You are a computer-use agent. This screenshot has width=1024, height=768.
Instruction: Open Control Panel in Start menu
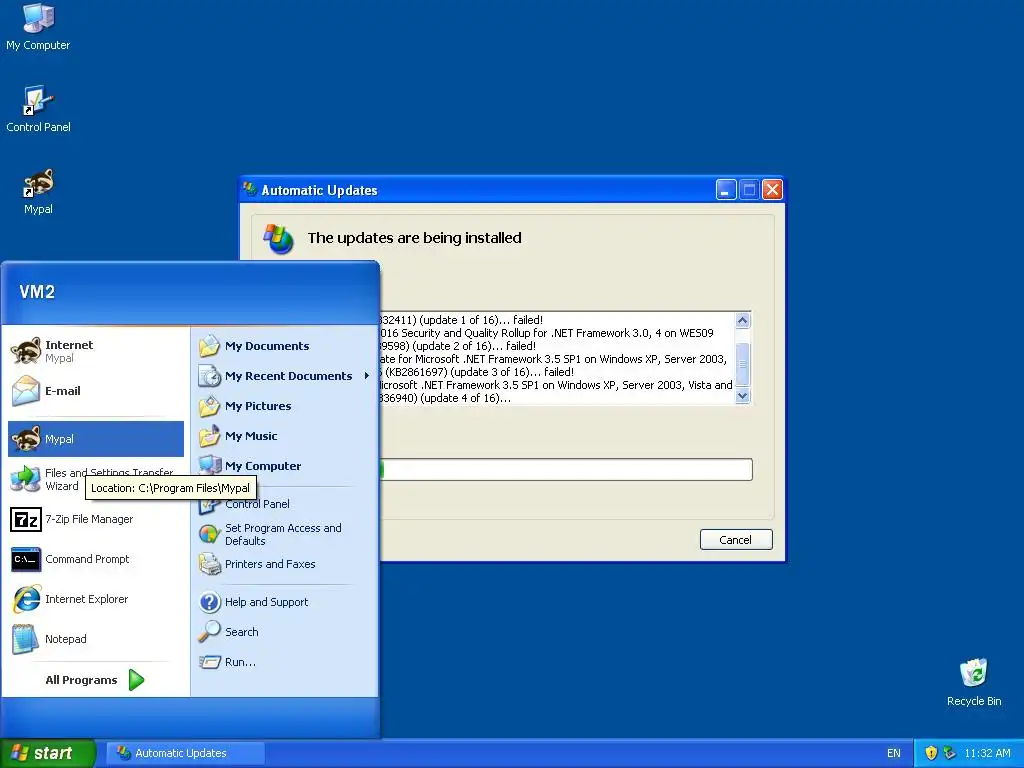284,504
